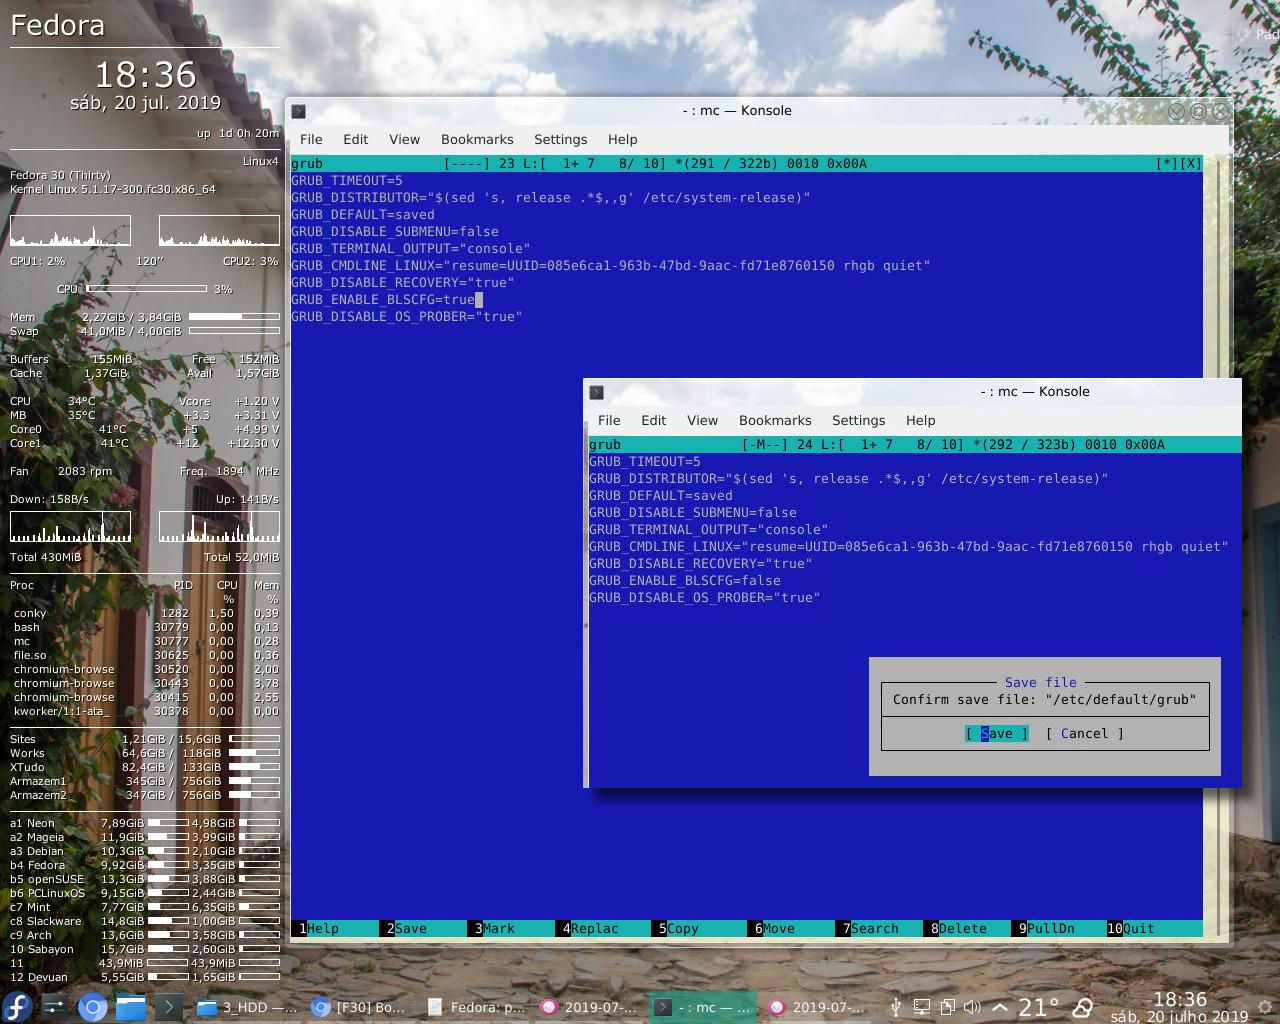Image resolution: width=1280 pixels, height=1024 pixels.
Task: Open the Fedora application launcher
Action: click(x=17, y=1006)
